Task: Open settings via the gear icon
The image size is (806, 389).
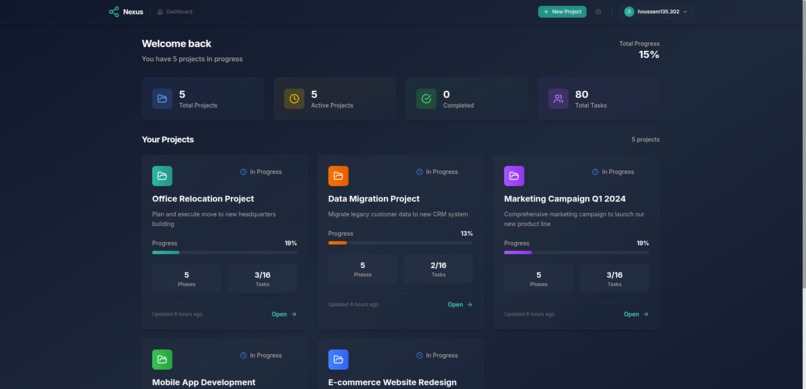Action: click(598, 12)
